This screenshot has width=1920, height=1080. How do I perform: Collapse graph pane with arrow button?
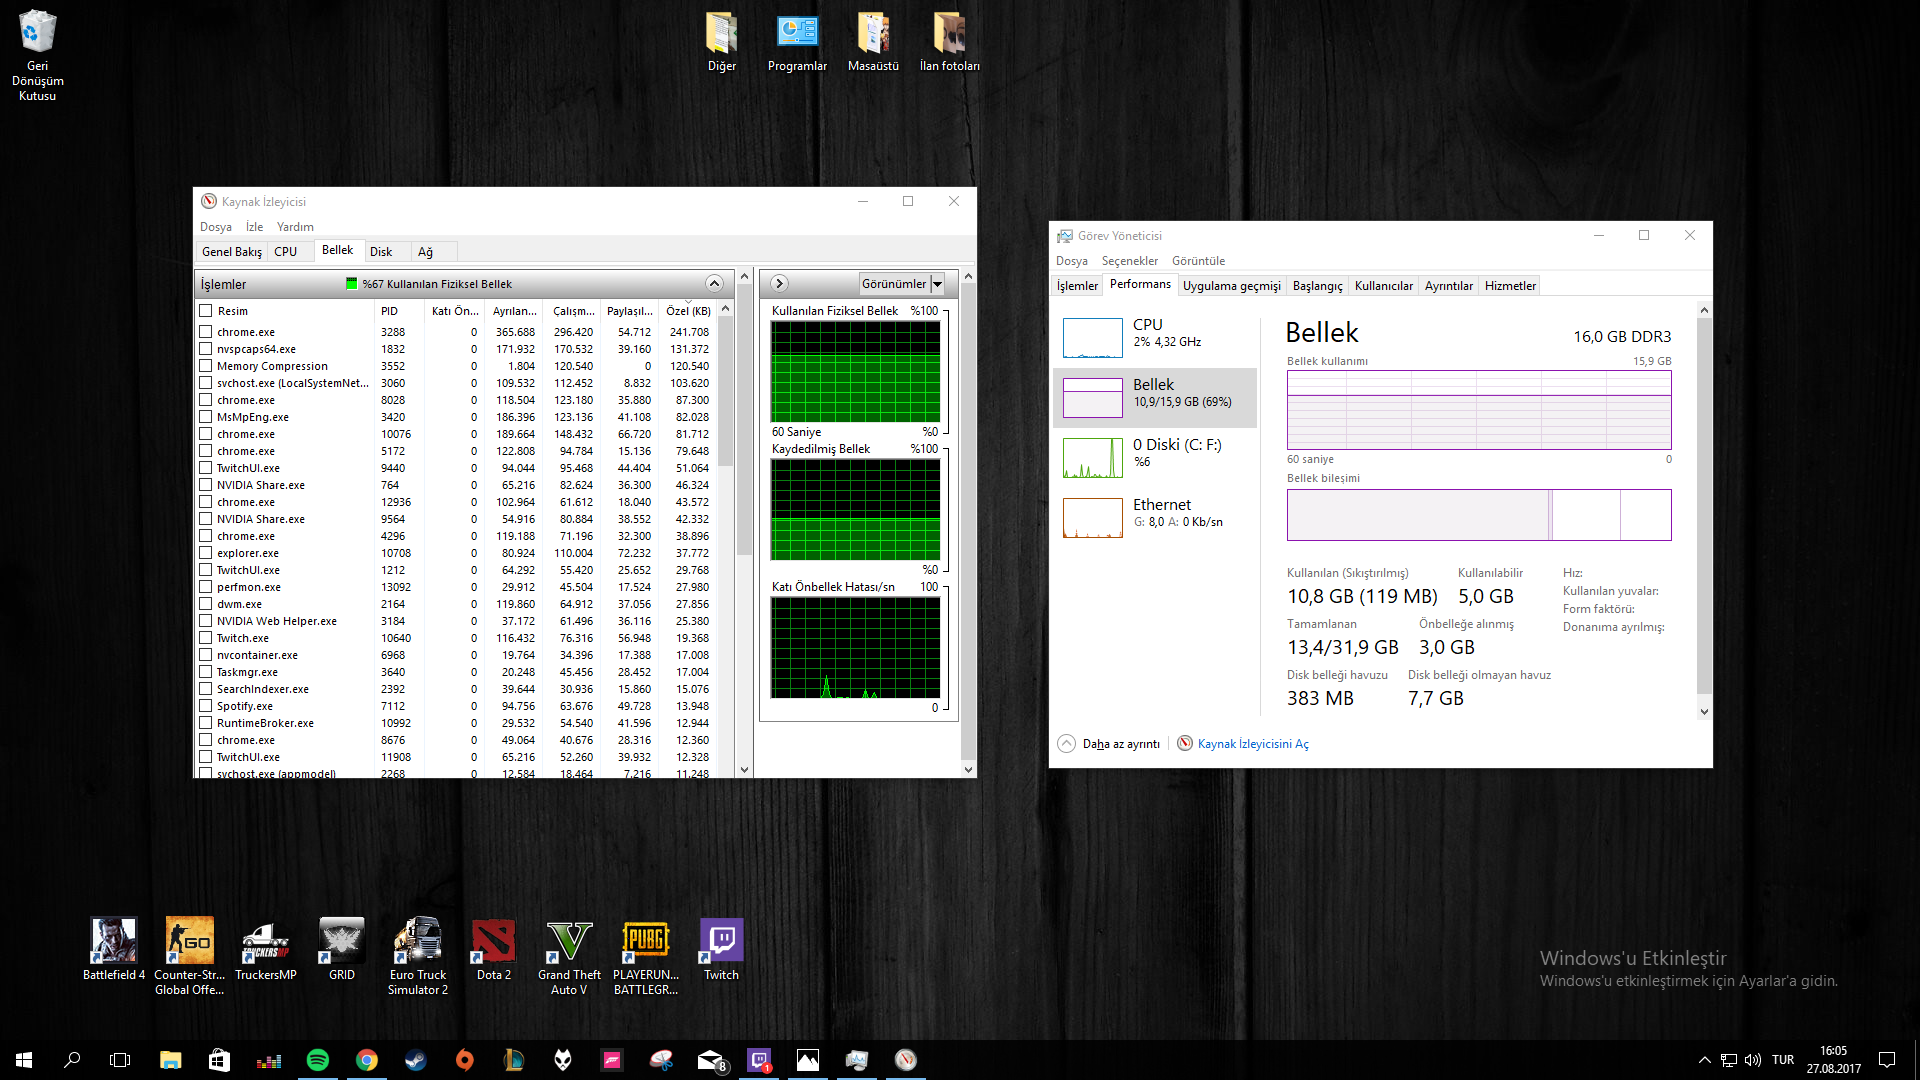coord(780,284)
